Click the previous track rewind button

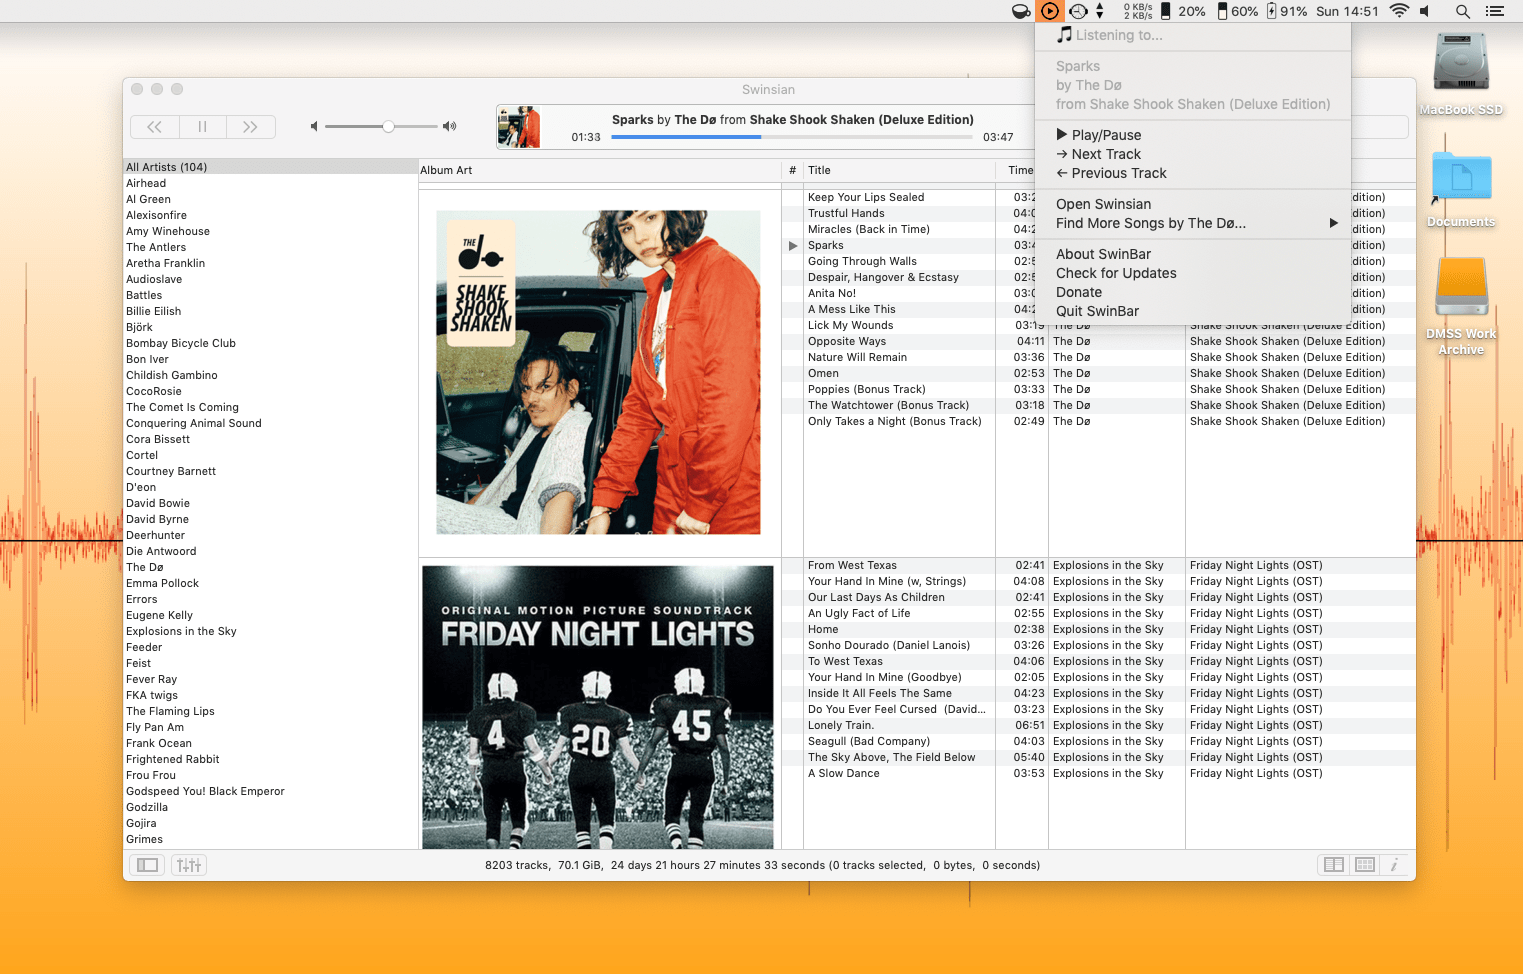(155, 127)
